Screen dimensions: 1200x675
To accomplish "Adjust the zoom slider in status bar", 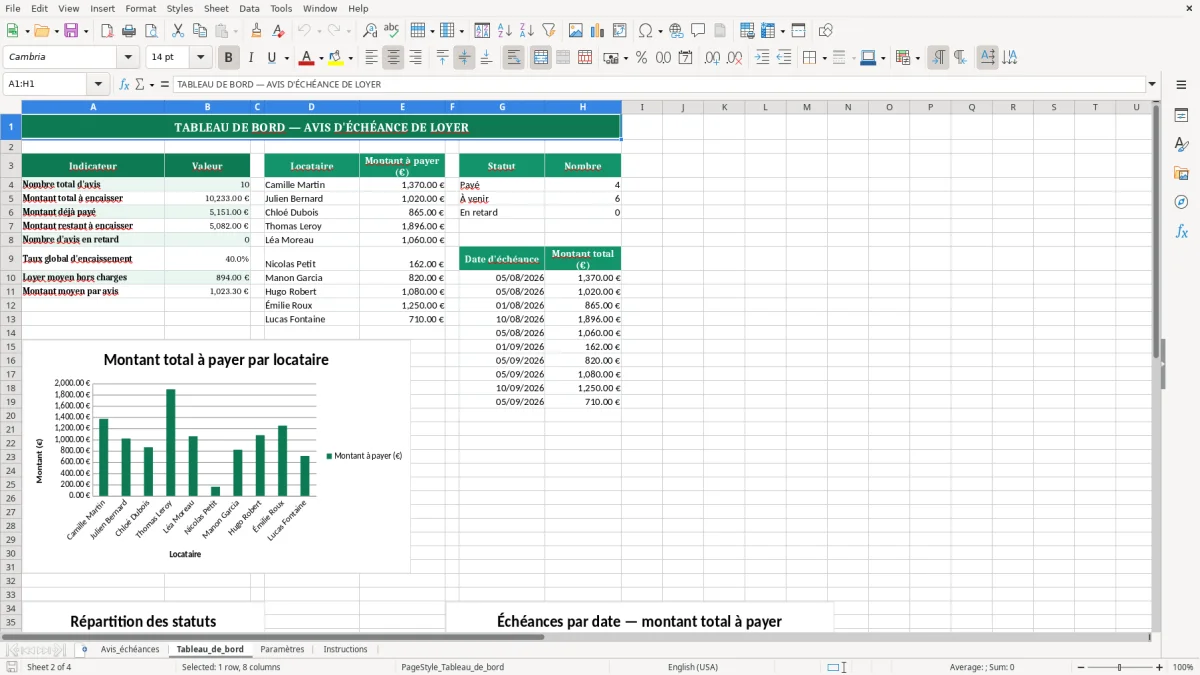I will click(1119, 667).
